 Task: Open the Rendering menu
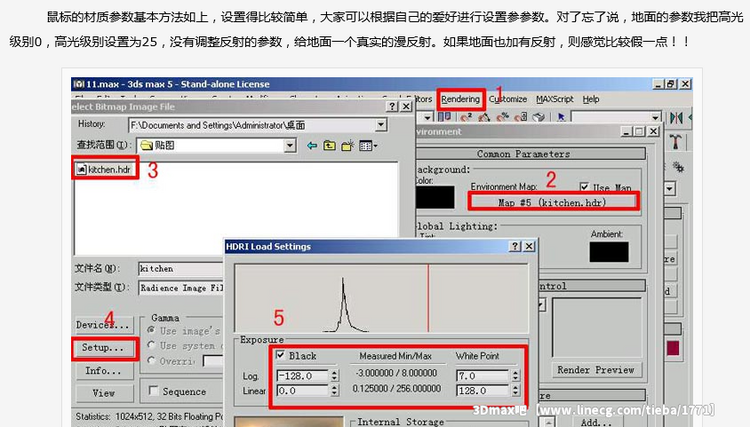coord(460,99)
